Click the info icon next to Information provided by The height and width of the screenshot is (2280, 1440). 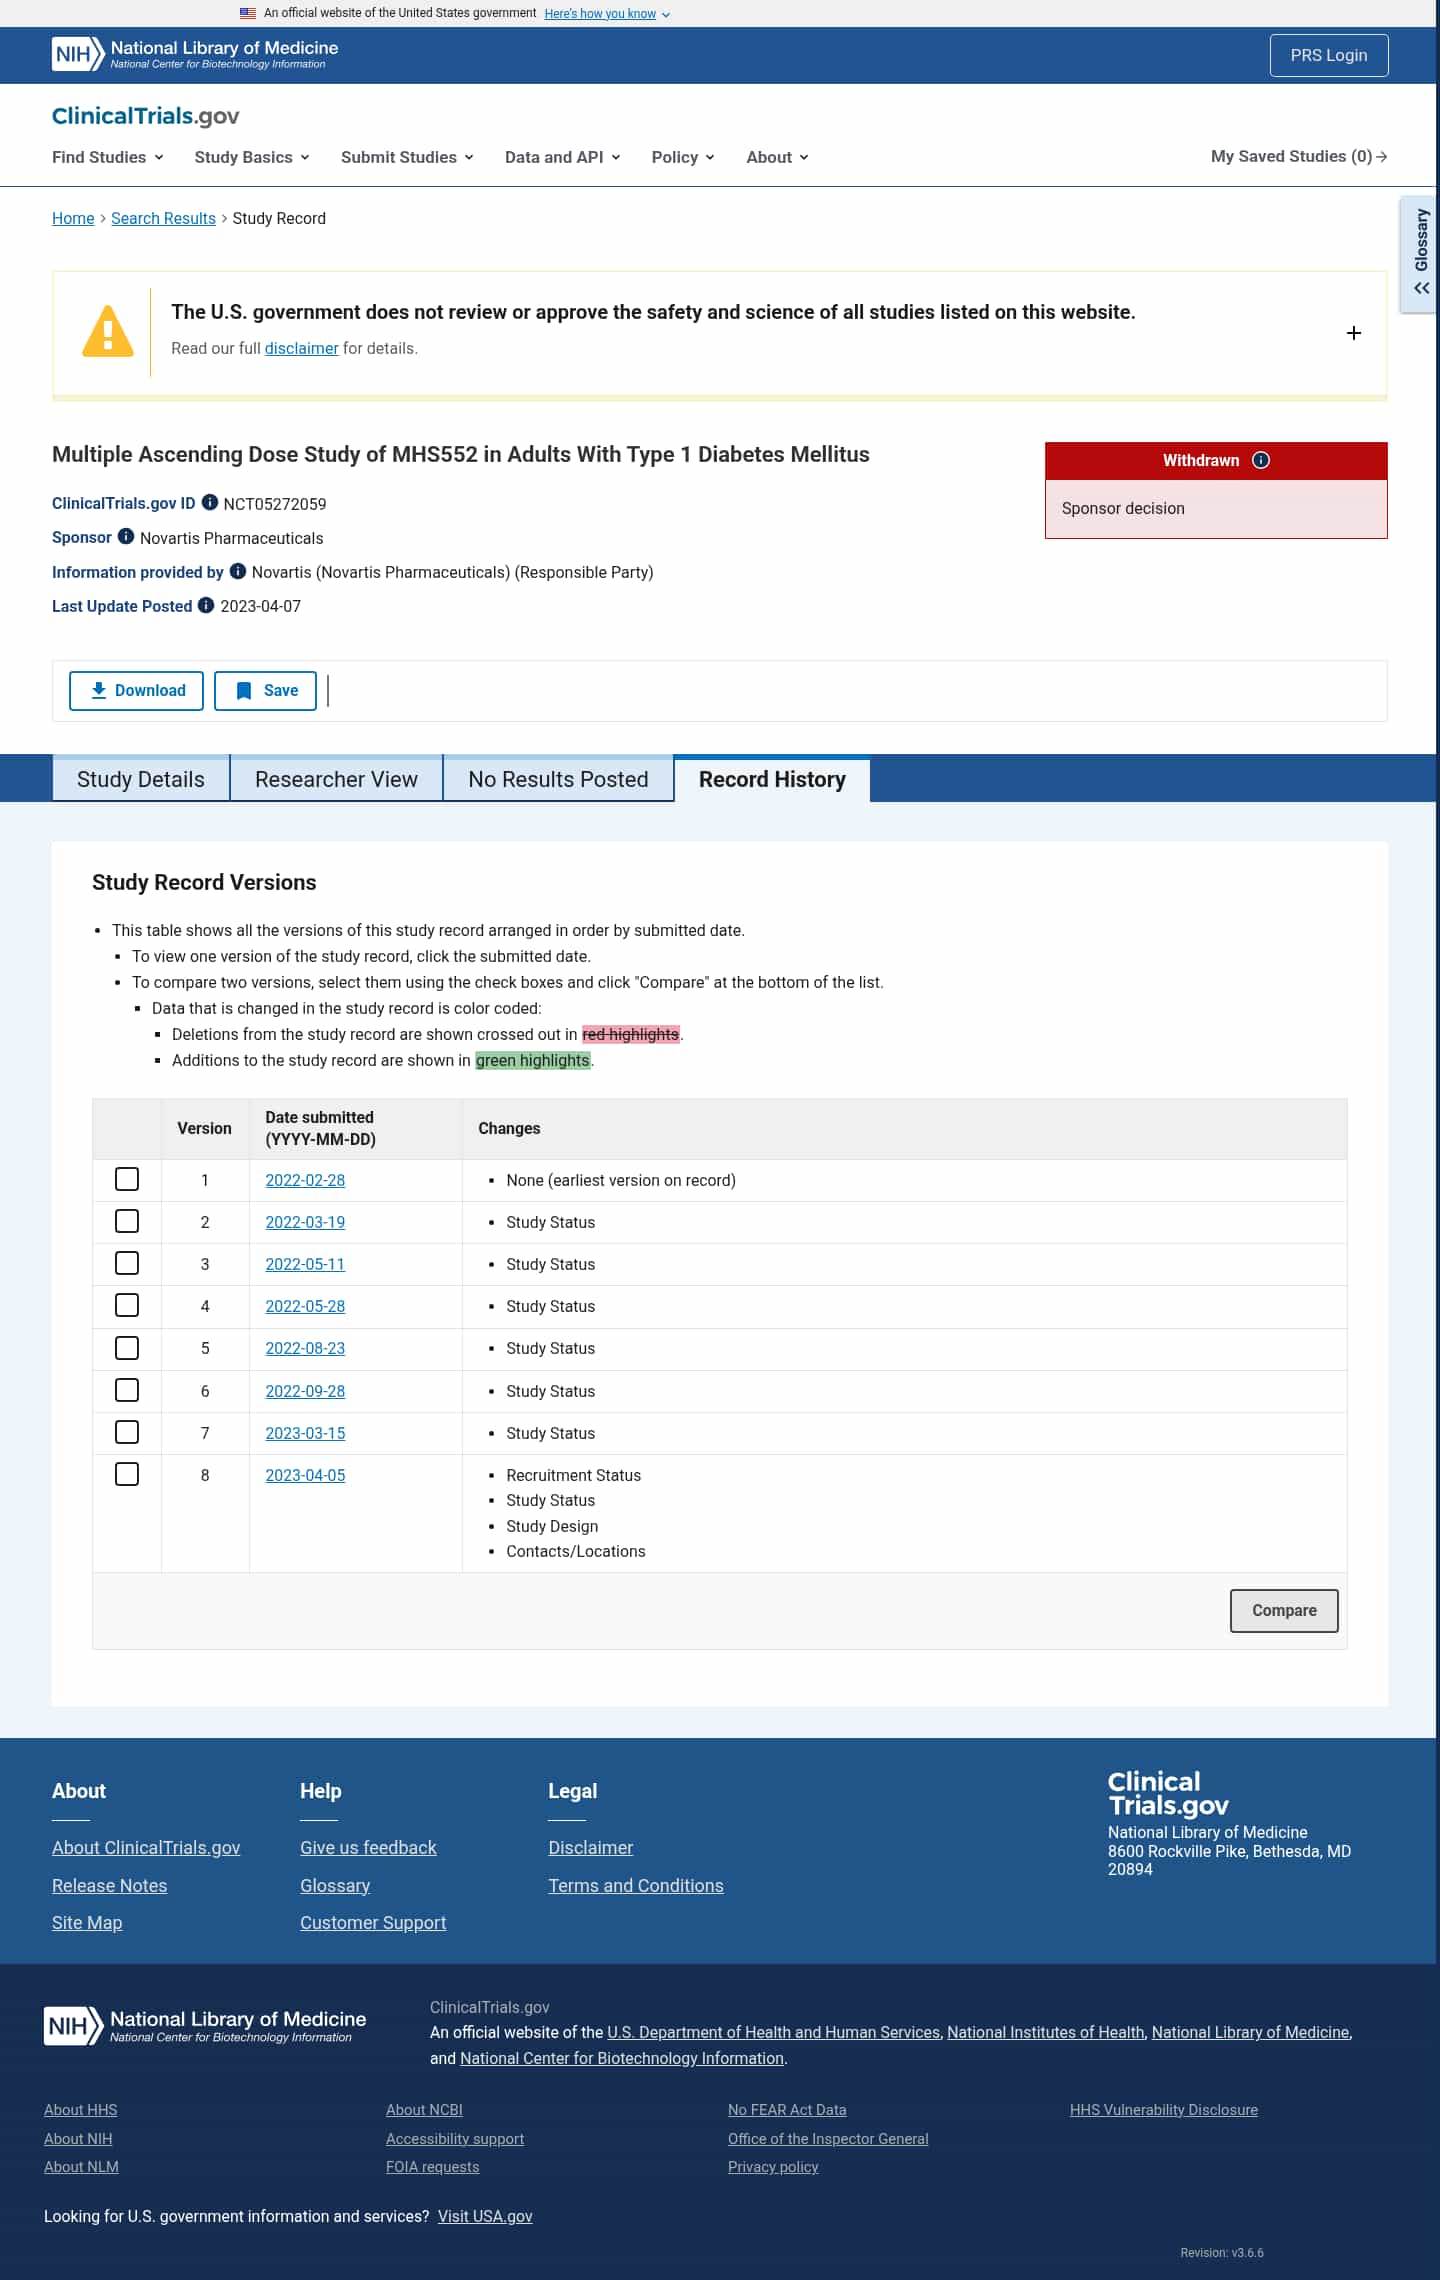238,571
